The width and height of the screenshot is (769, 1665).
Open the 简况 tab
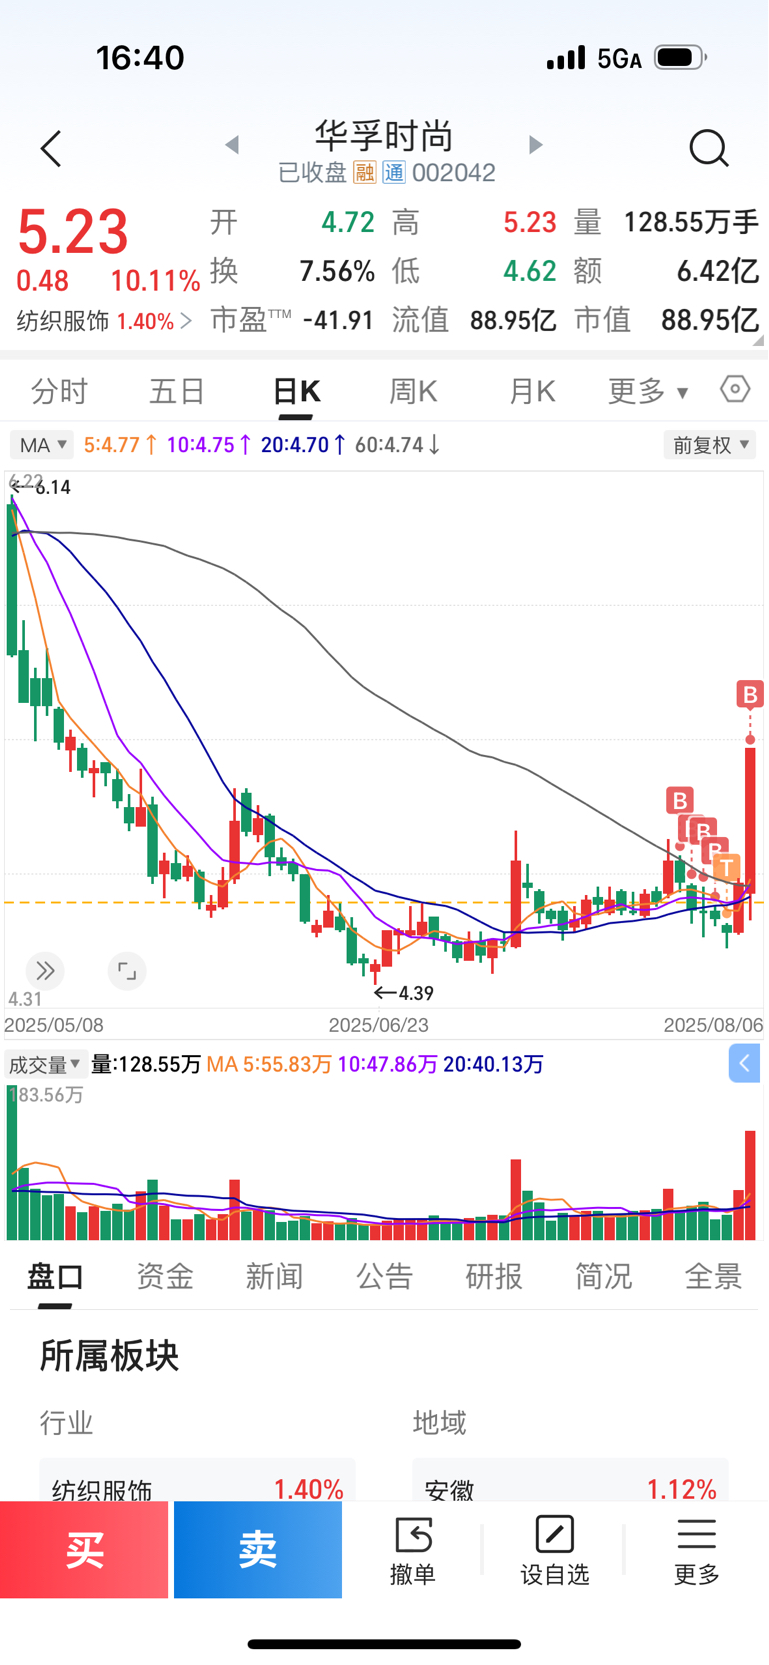pos(603,1276)
